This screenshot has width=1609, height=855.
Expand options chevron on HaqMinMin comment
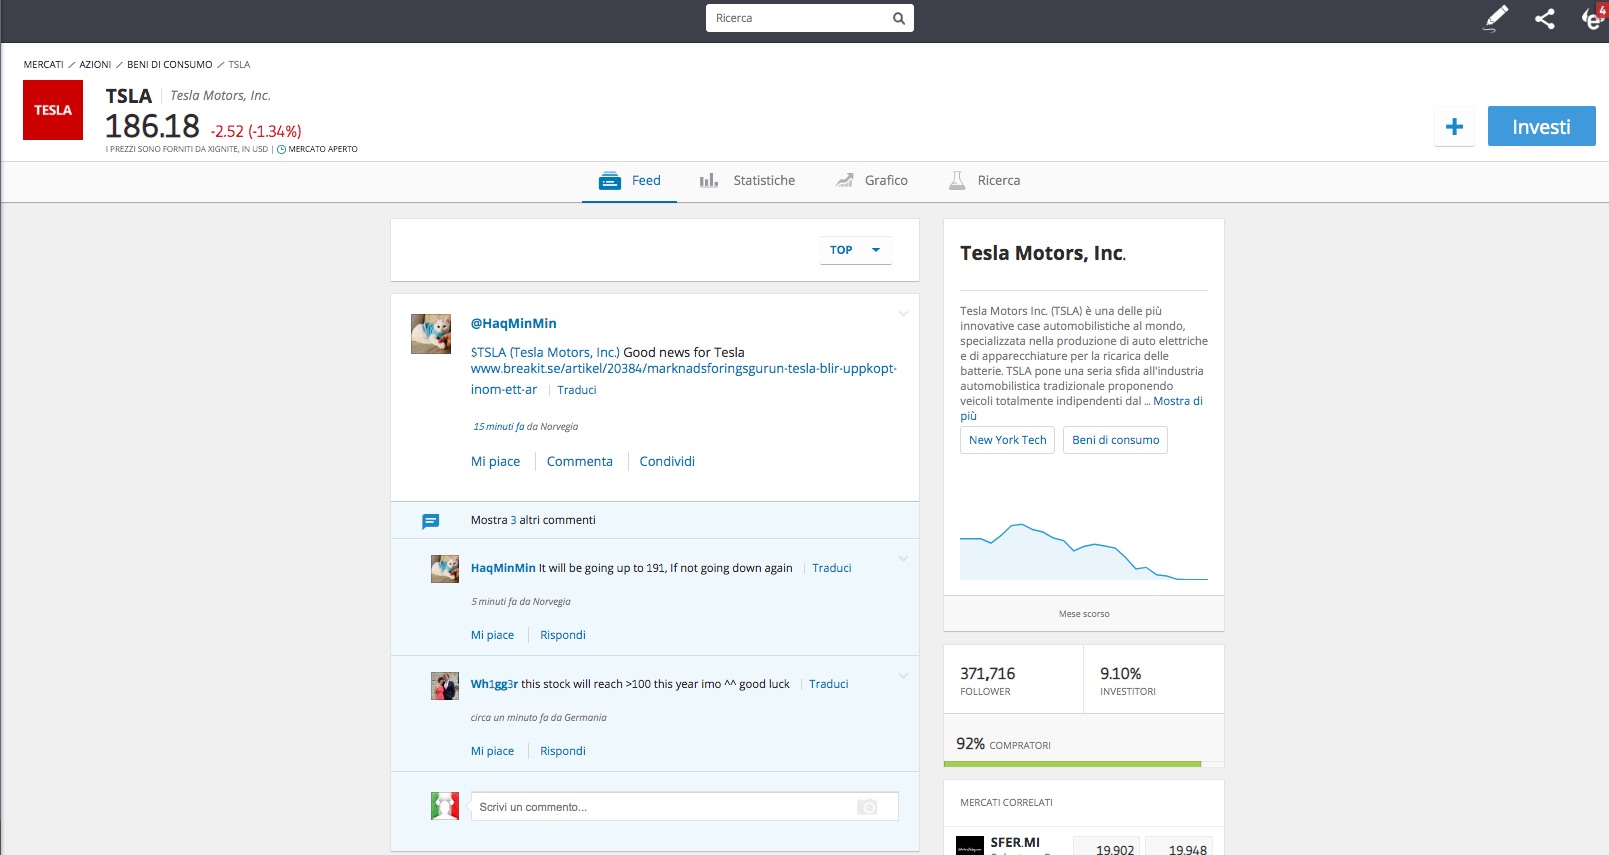(903, 559)
